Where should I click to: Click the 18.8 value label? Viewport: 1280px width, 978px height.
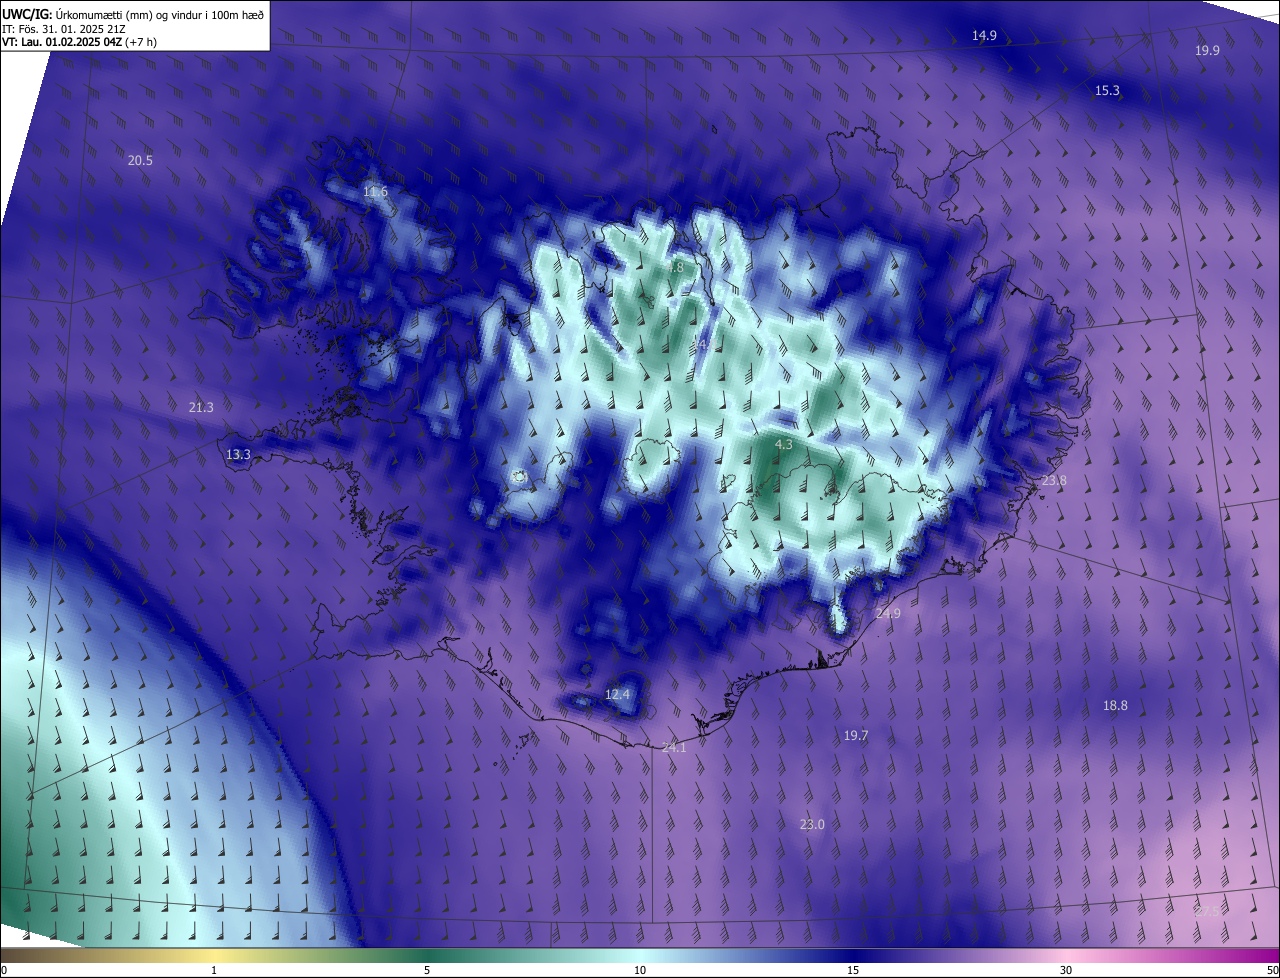[1115, 706]
